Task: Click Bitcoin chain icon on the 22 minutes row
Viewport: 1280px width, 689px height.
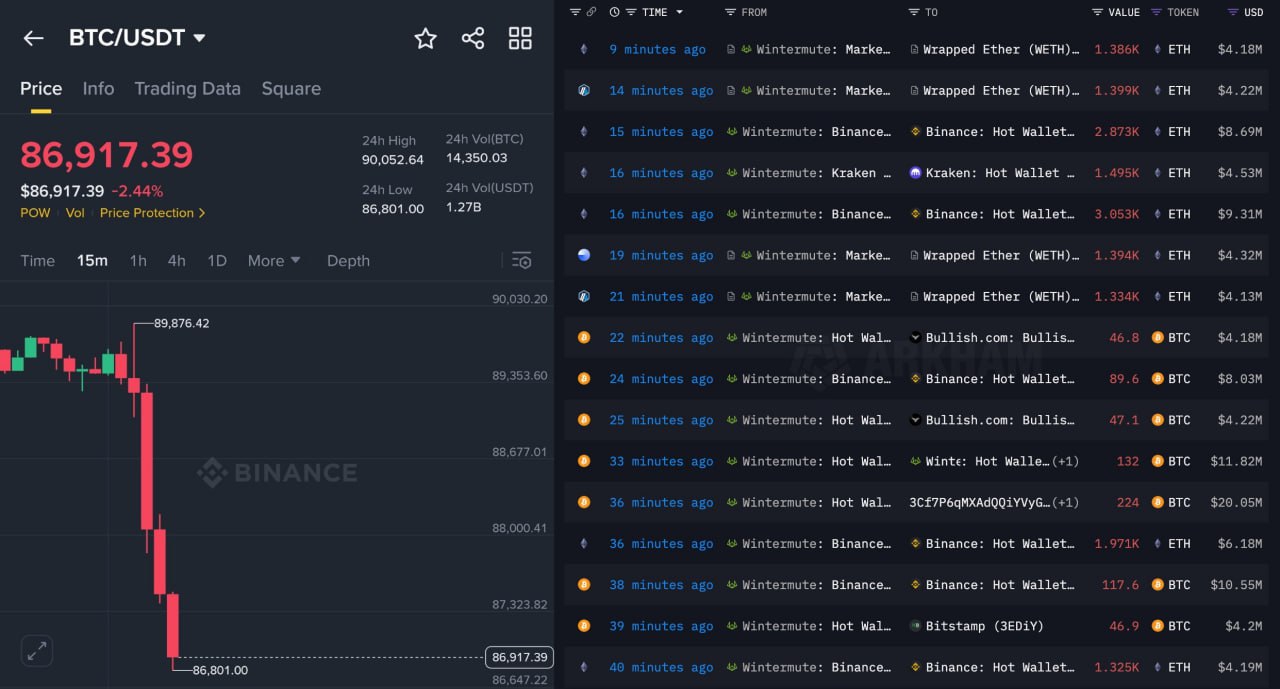Action: (x=584, y=337)
